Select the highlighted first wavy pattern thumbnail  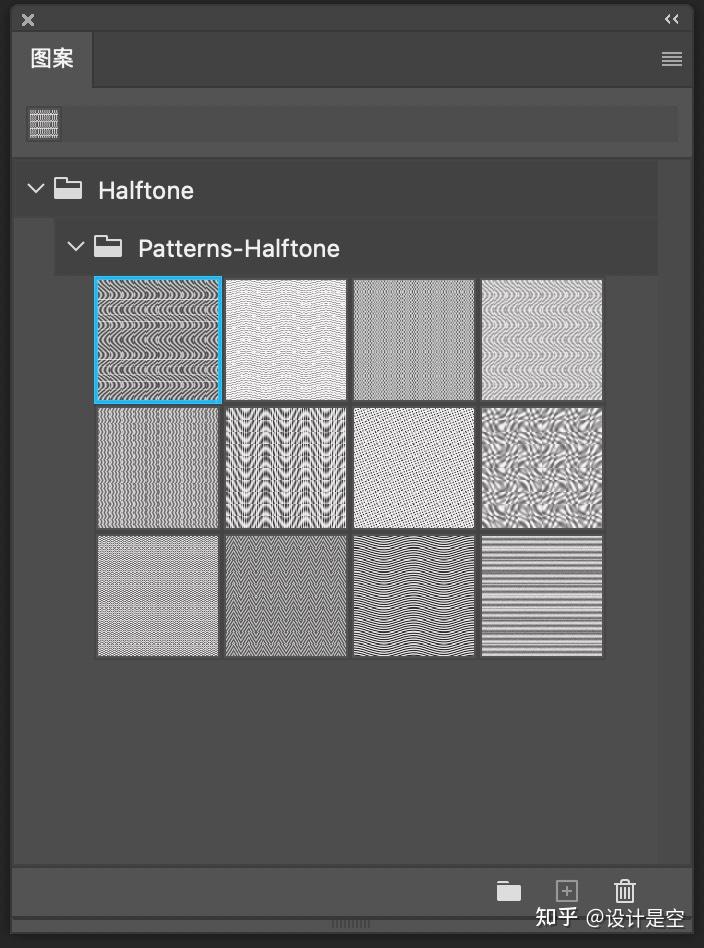[x=158, y=340]
